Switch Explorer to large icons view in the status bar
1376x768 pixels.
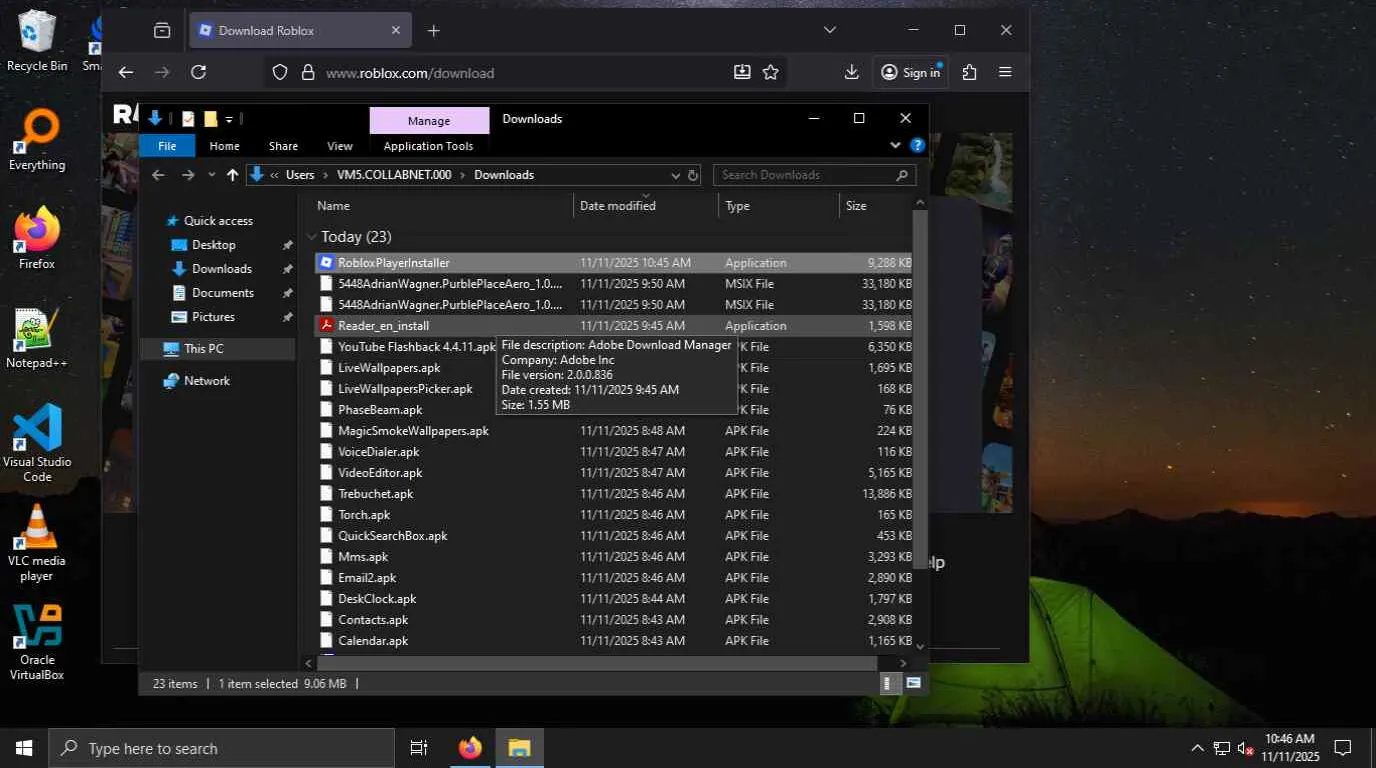pos(913,684)
